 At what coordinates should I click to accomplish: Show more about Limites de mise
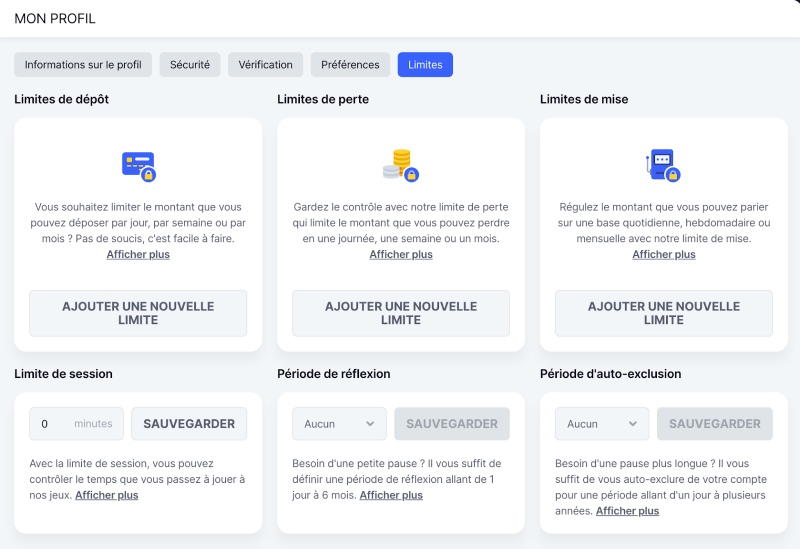coord(664,255)
